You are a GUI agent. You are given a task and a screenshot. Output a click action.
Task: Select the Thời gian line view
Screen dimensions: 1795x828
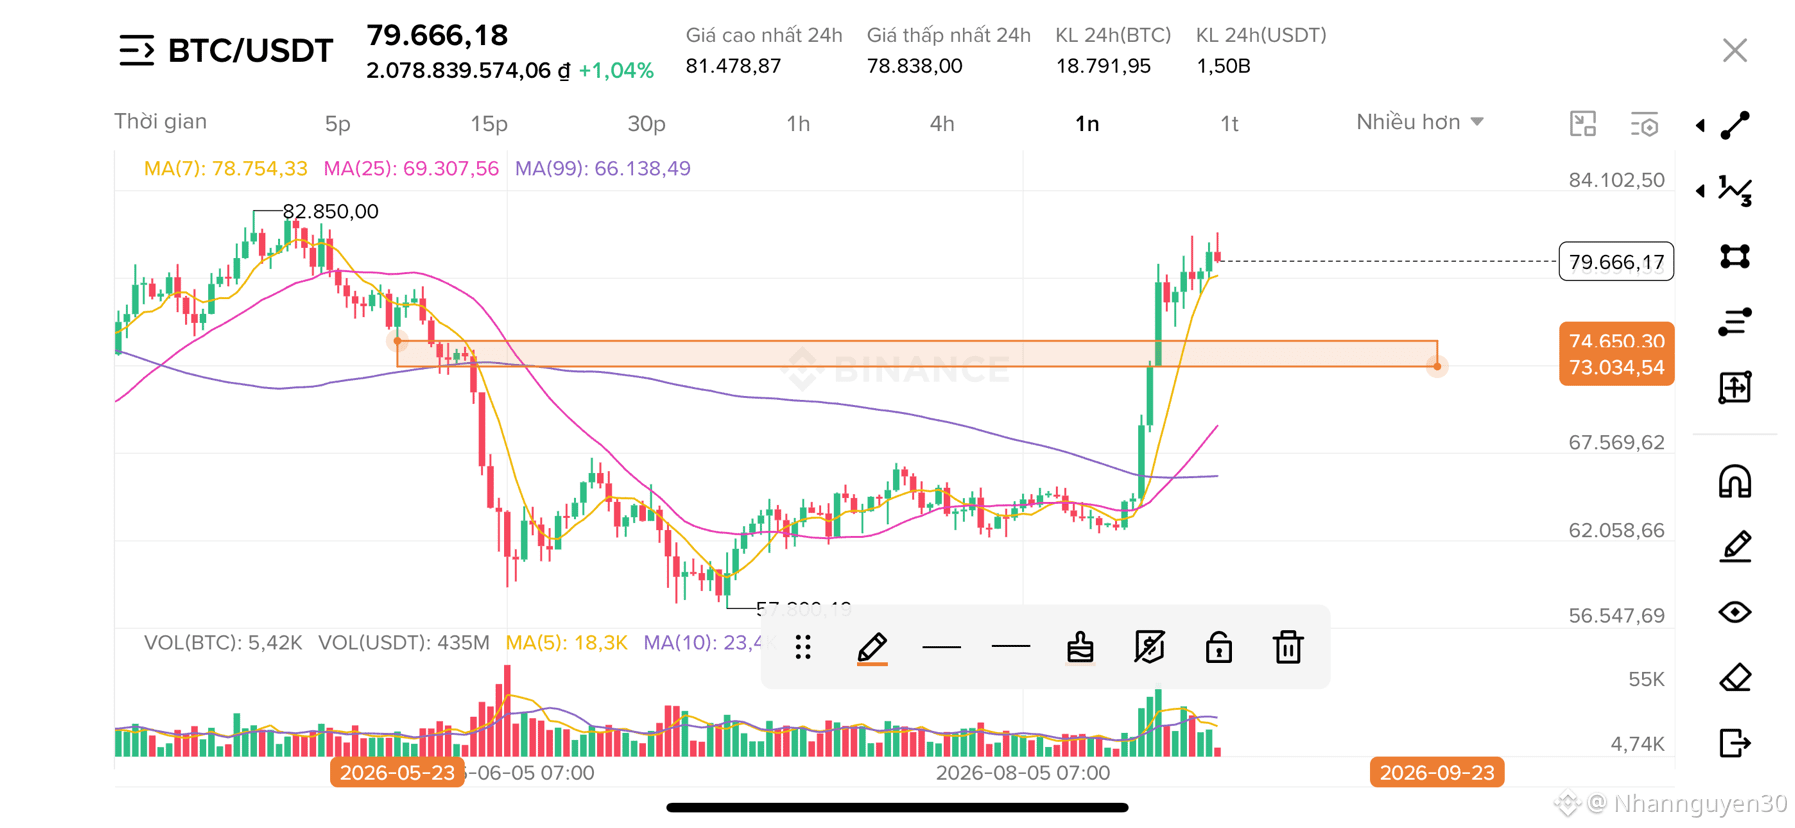(160, 122)
